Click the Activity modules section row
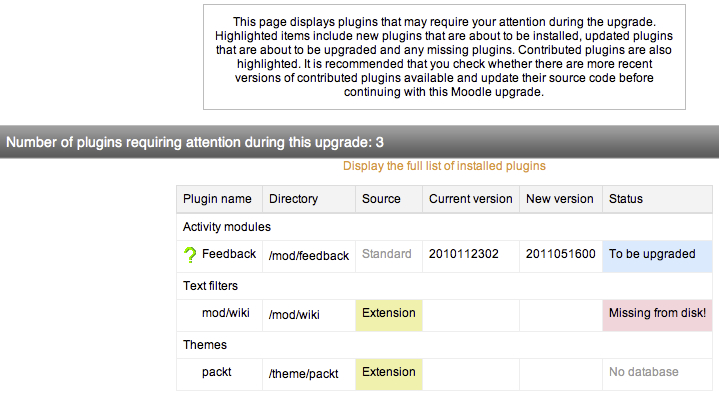The height and width of the screenshot is (395, 719). 444,227
